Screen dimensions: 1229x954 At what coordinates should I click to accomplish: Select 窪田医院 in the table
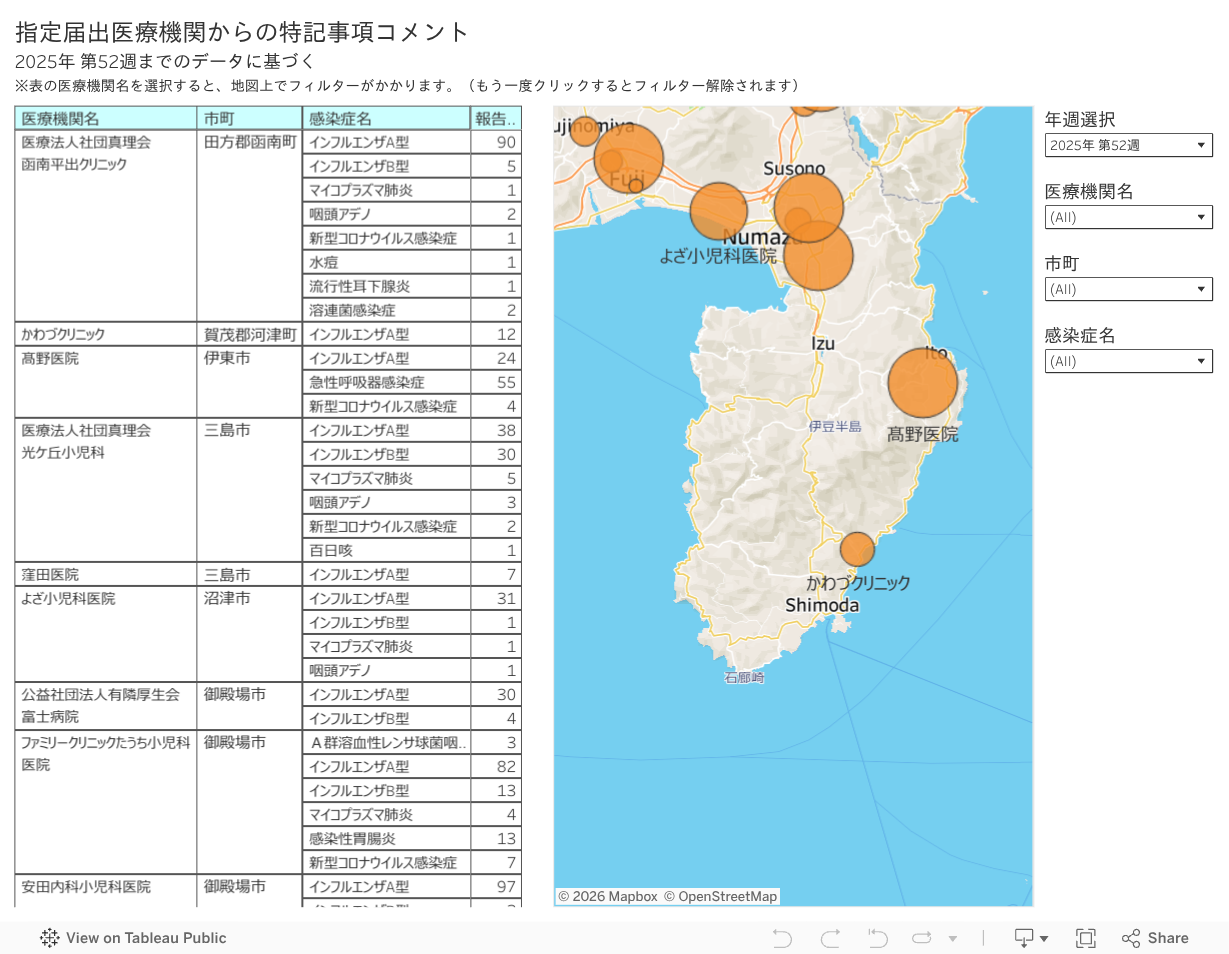50,574
